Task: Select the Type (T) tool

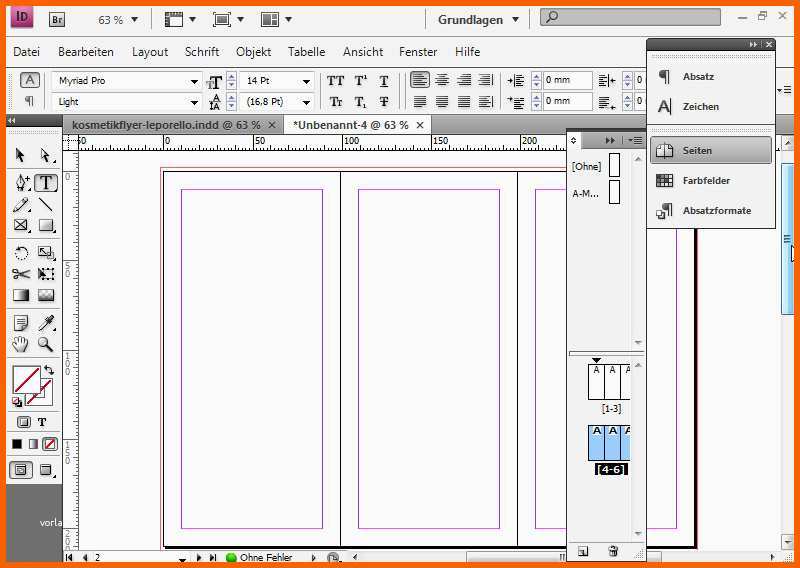Action: click(46, 182)
